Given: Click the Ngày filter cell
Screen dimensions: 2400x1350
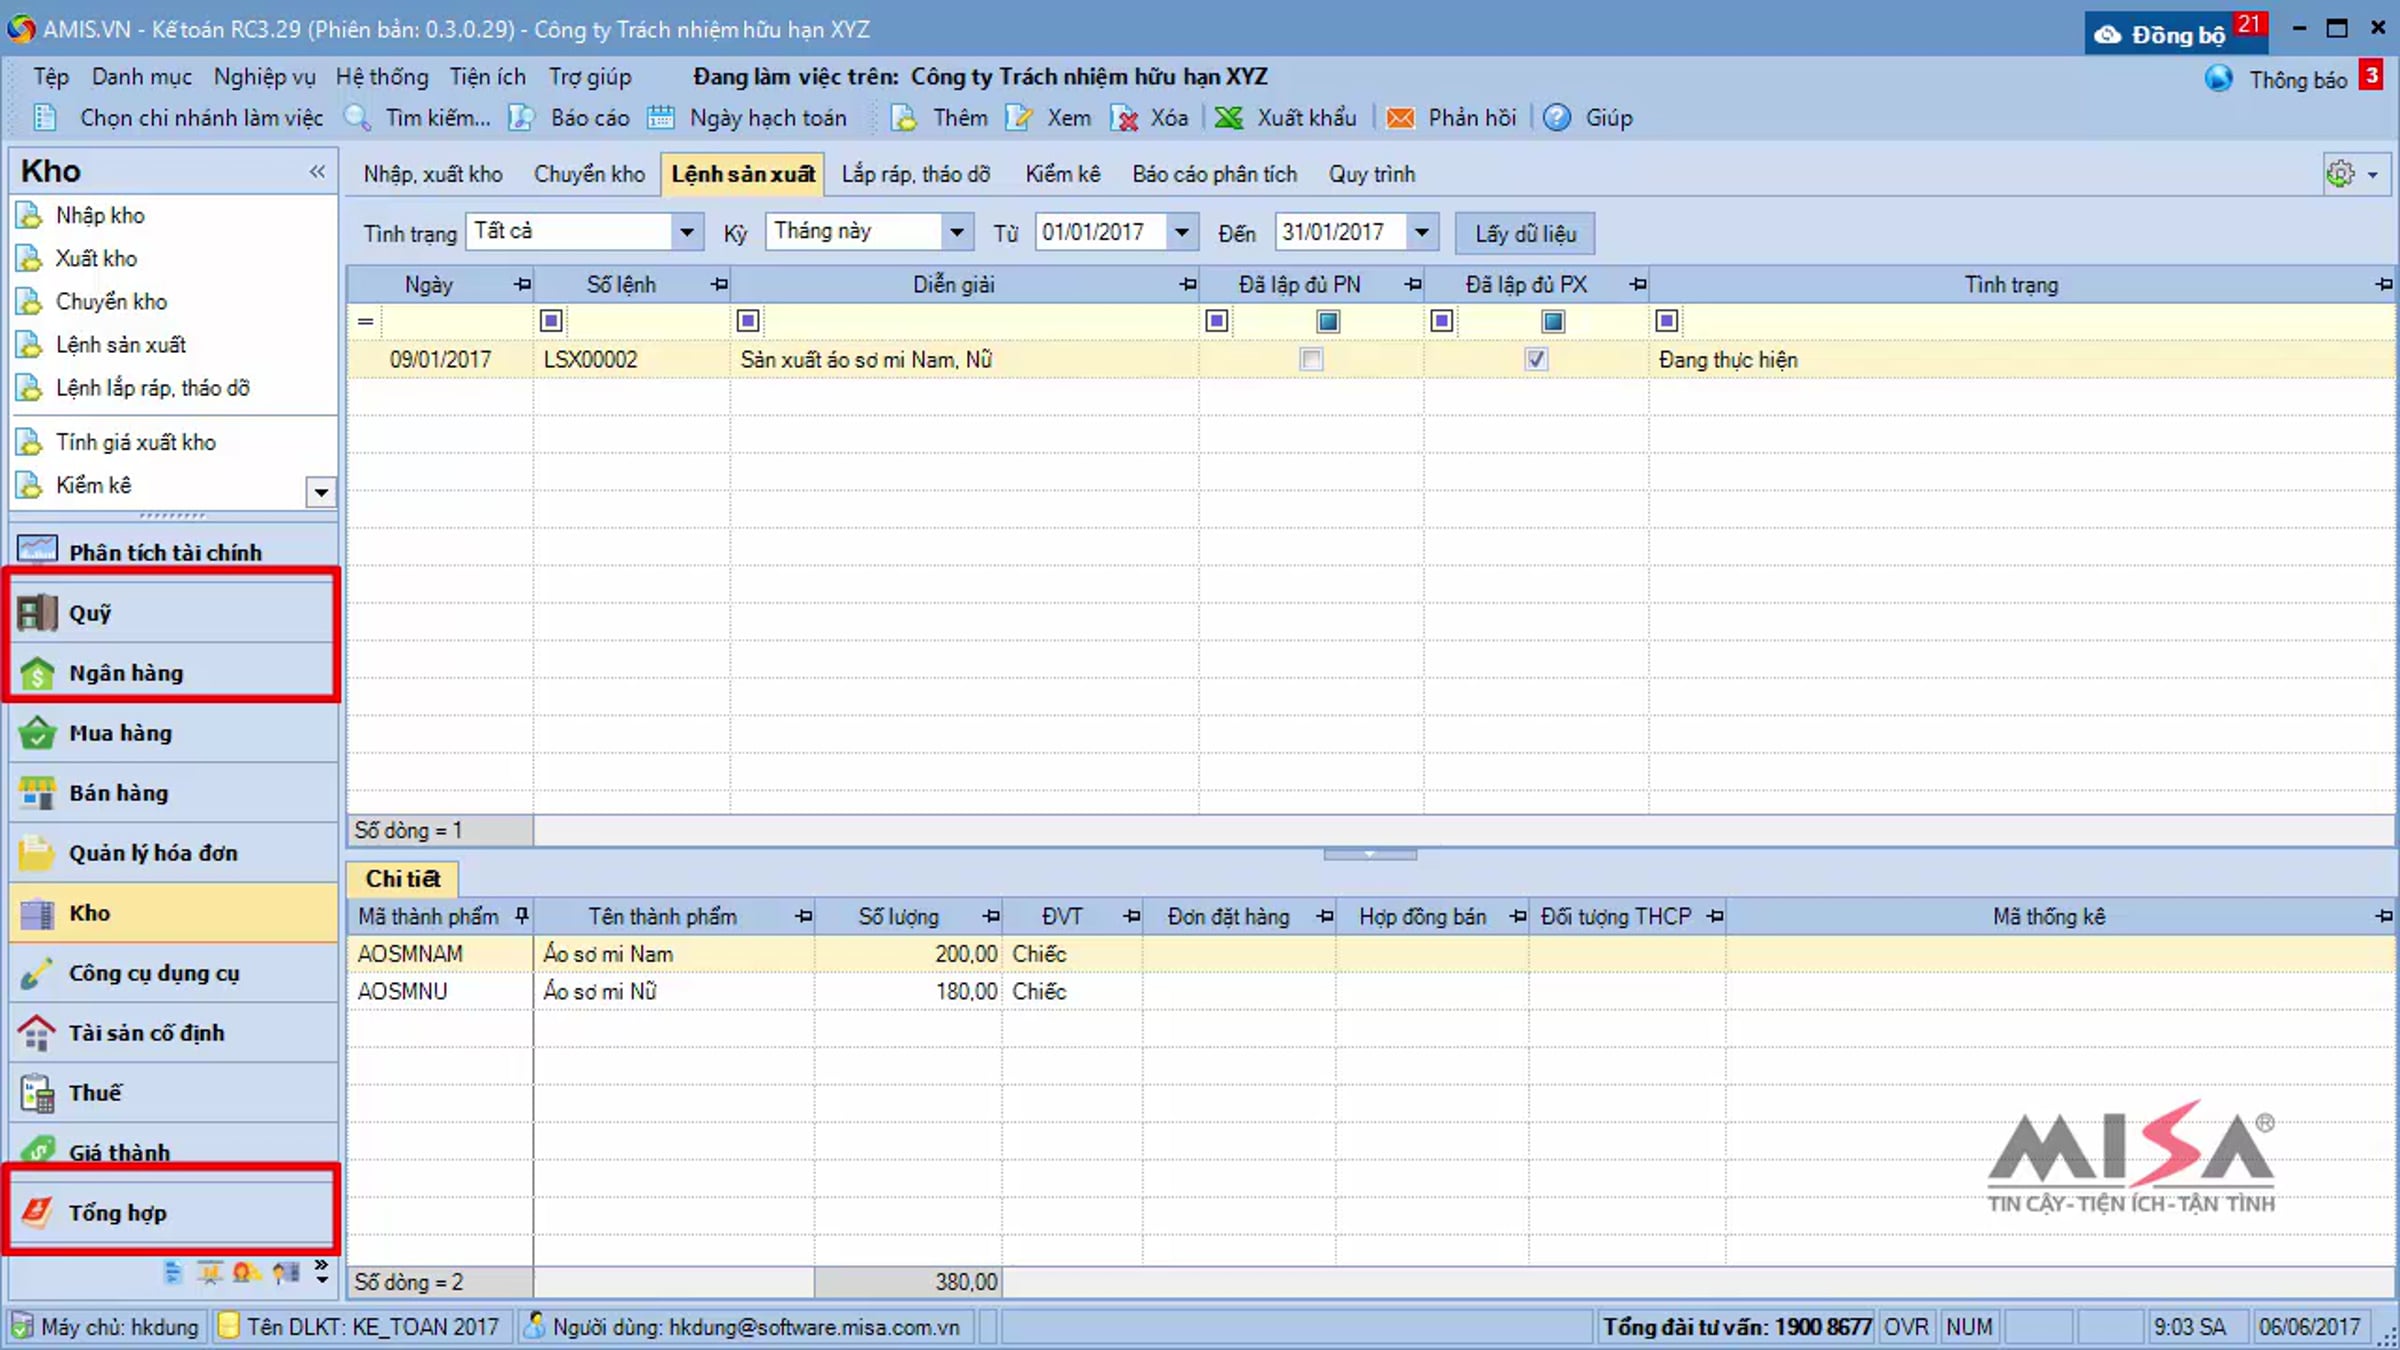Looking at the screenshot, I should click(x=457, y=321).
